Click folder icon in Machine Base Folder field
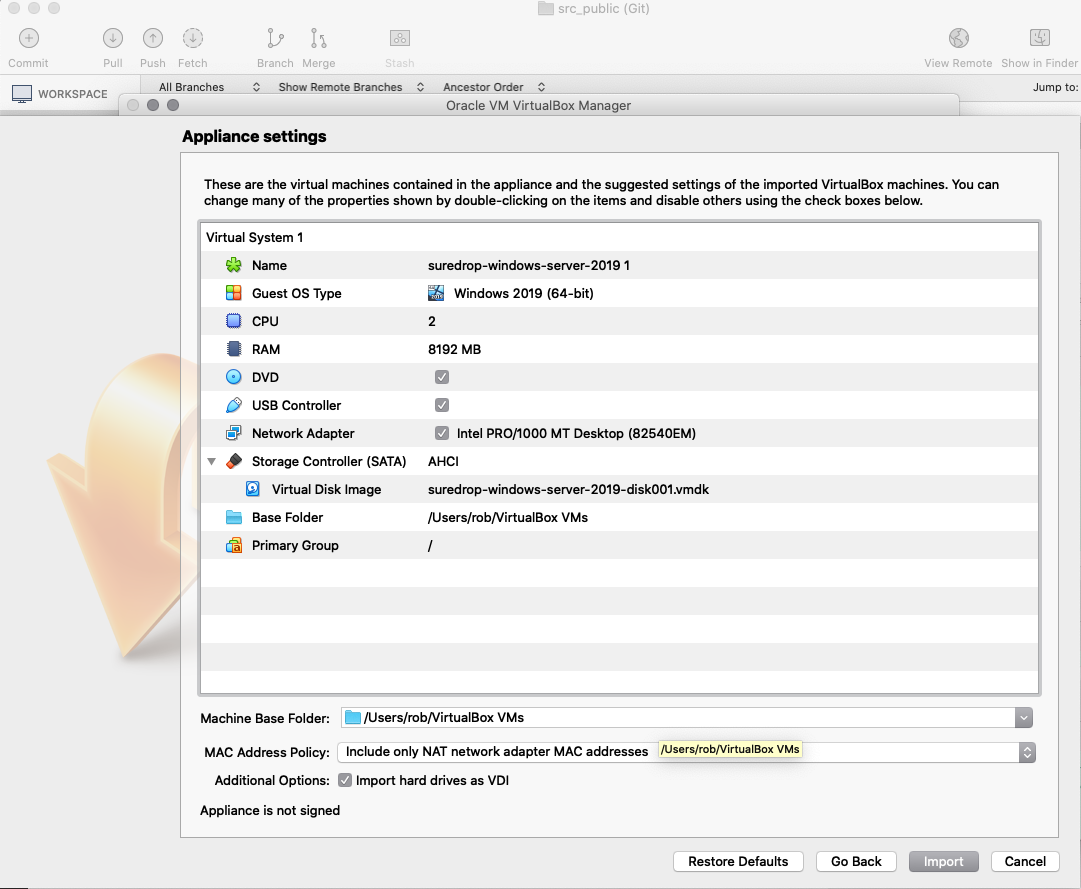 (353, 717)
